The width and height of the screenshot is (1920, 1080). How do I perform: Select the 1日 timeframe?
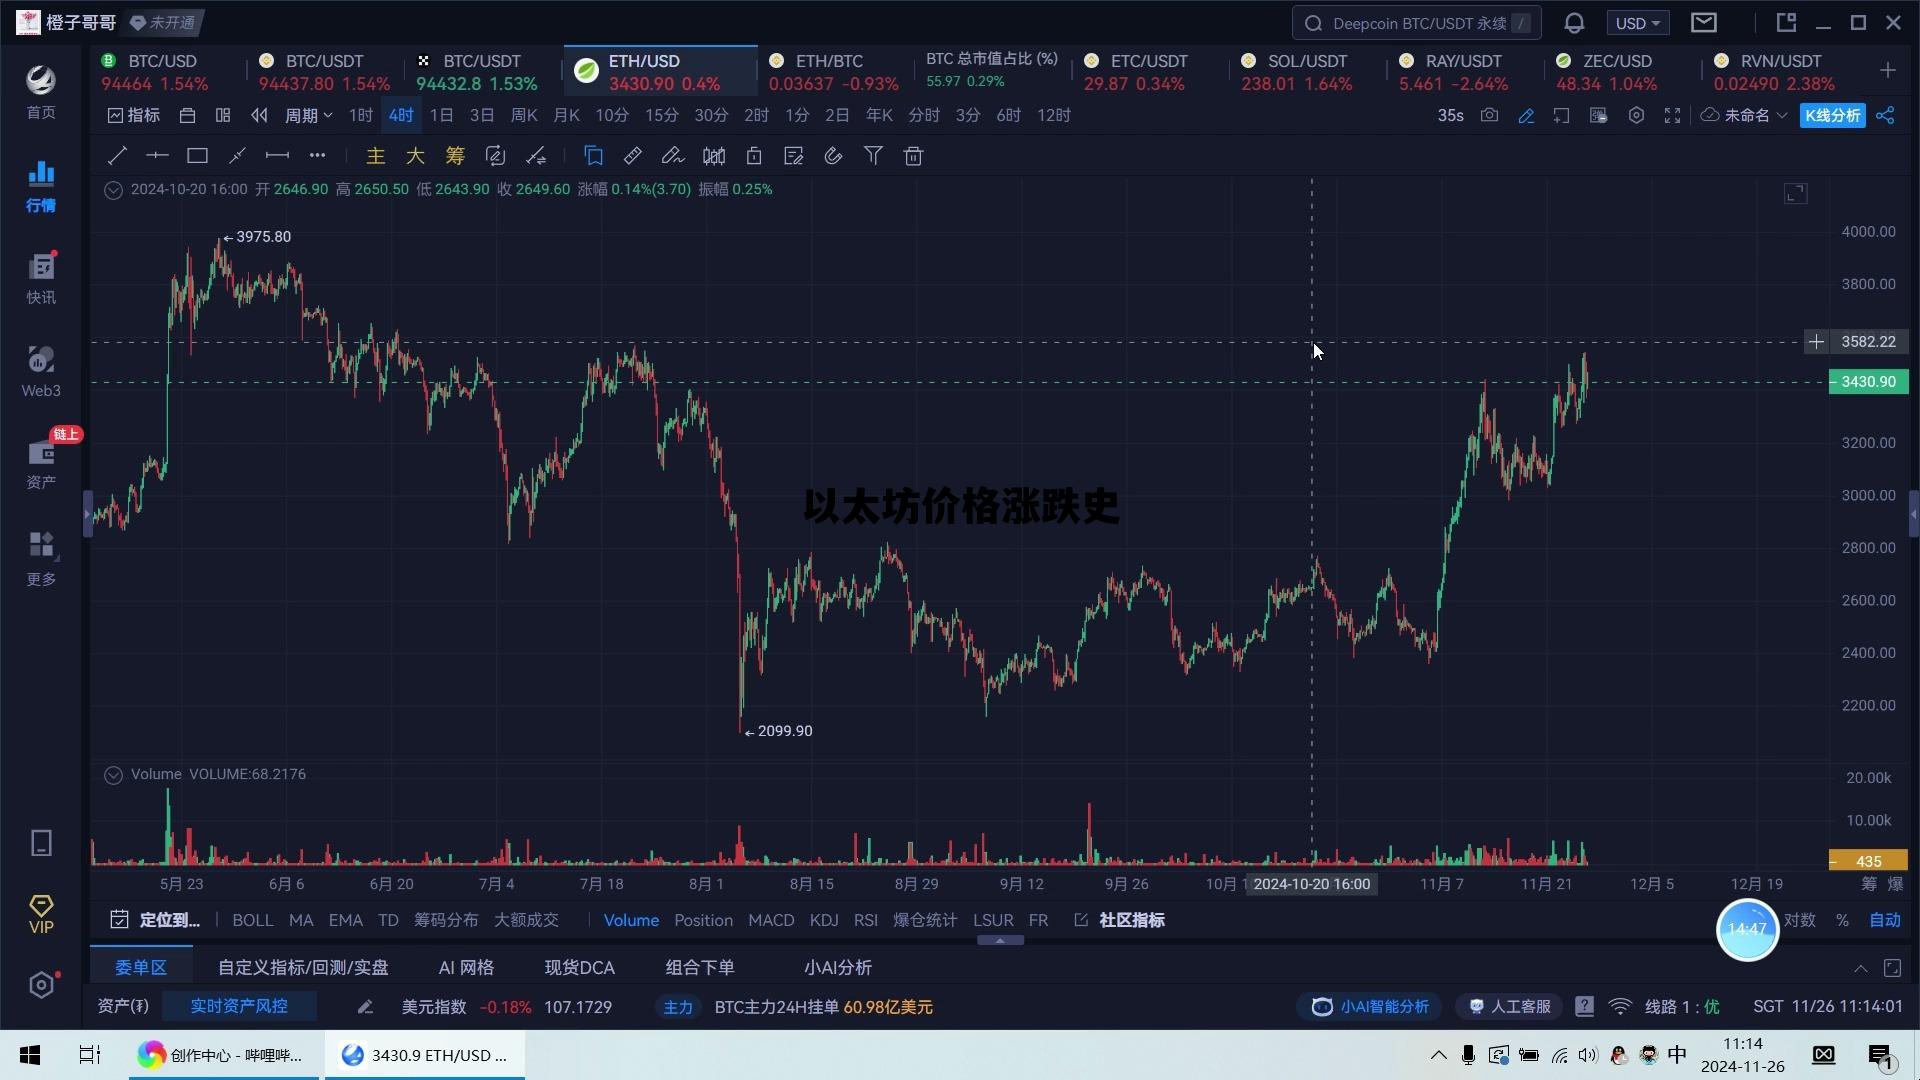441,116
